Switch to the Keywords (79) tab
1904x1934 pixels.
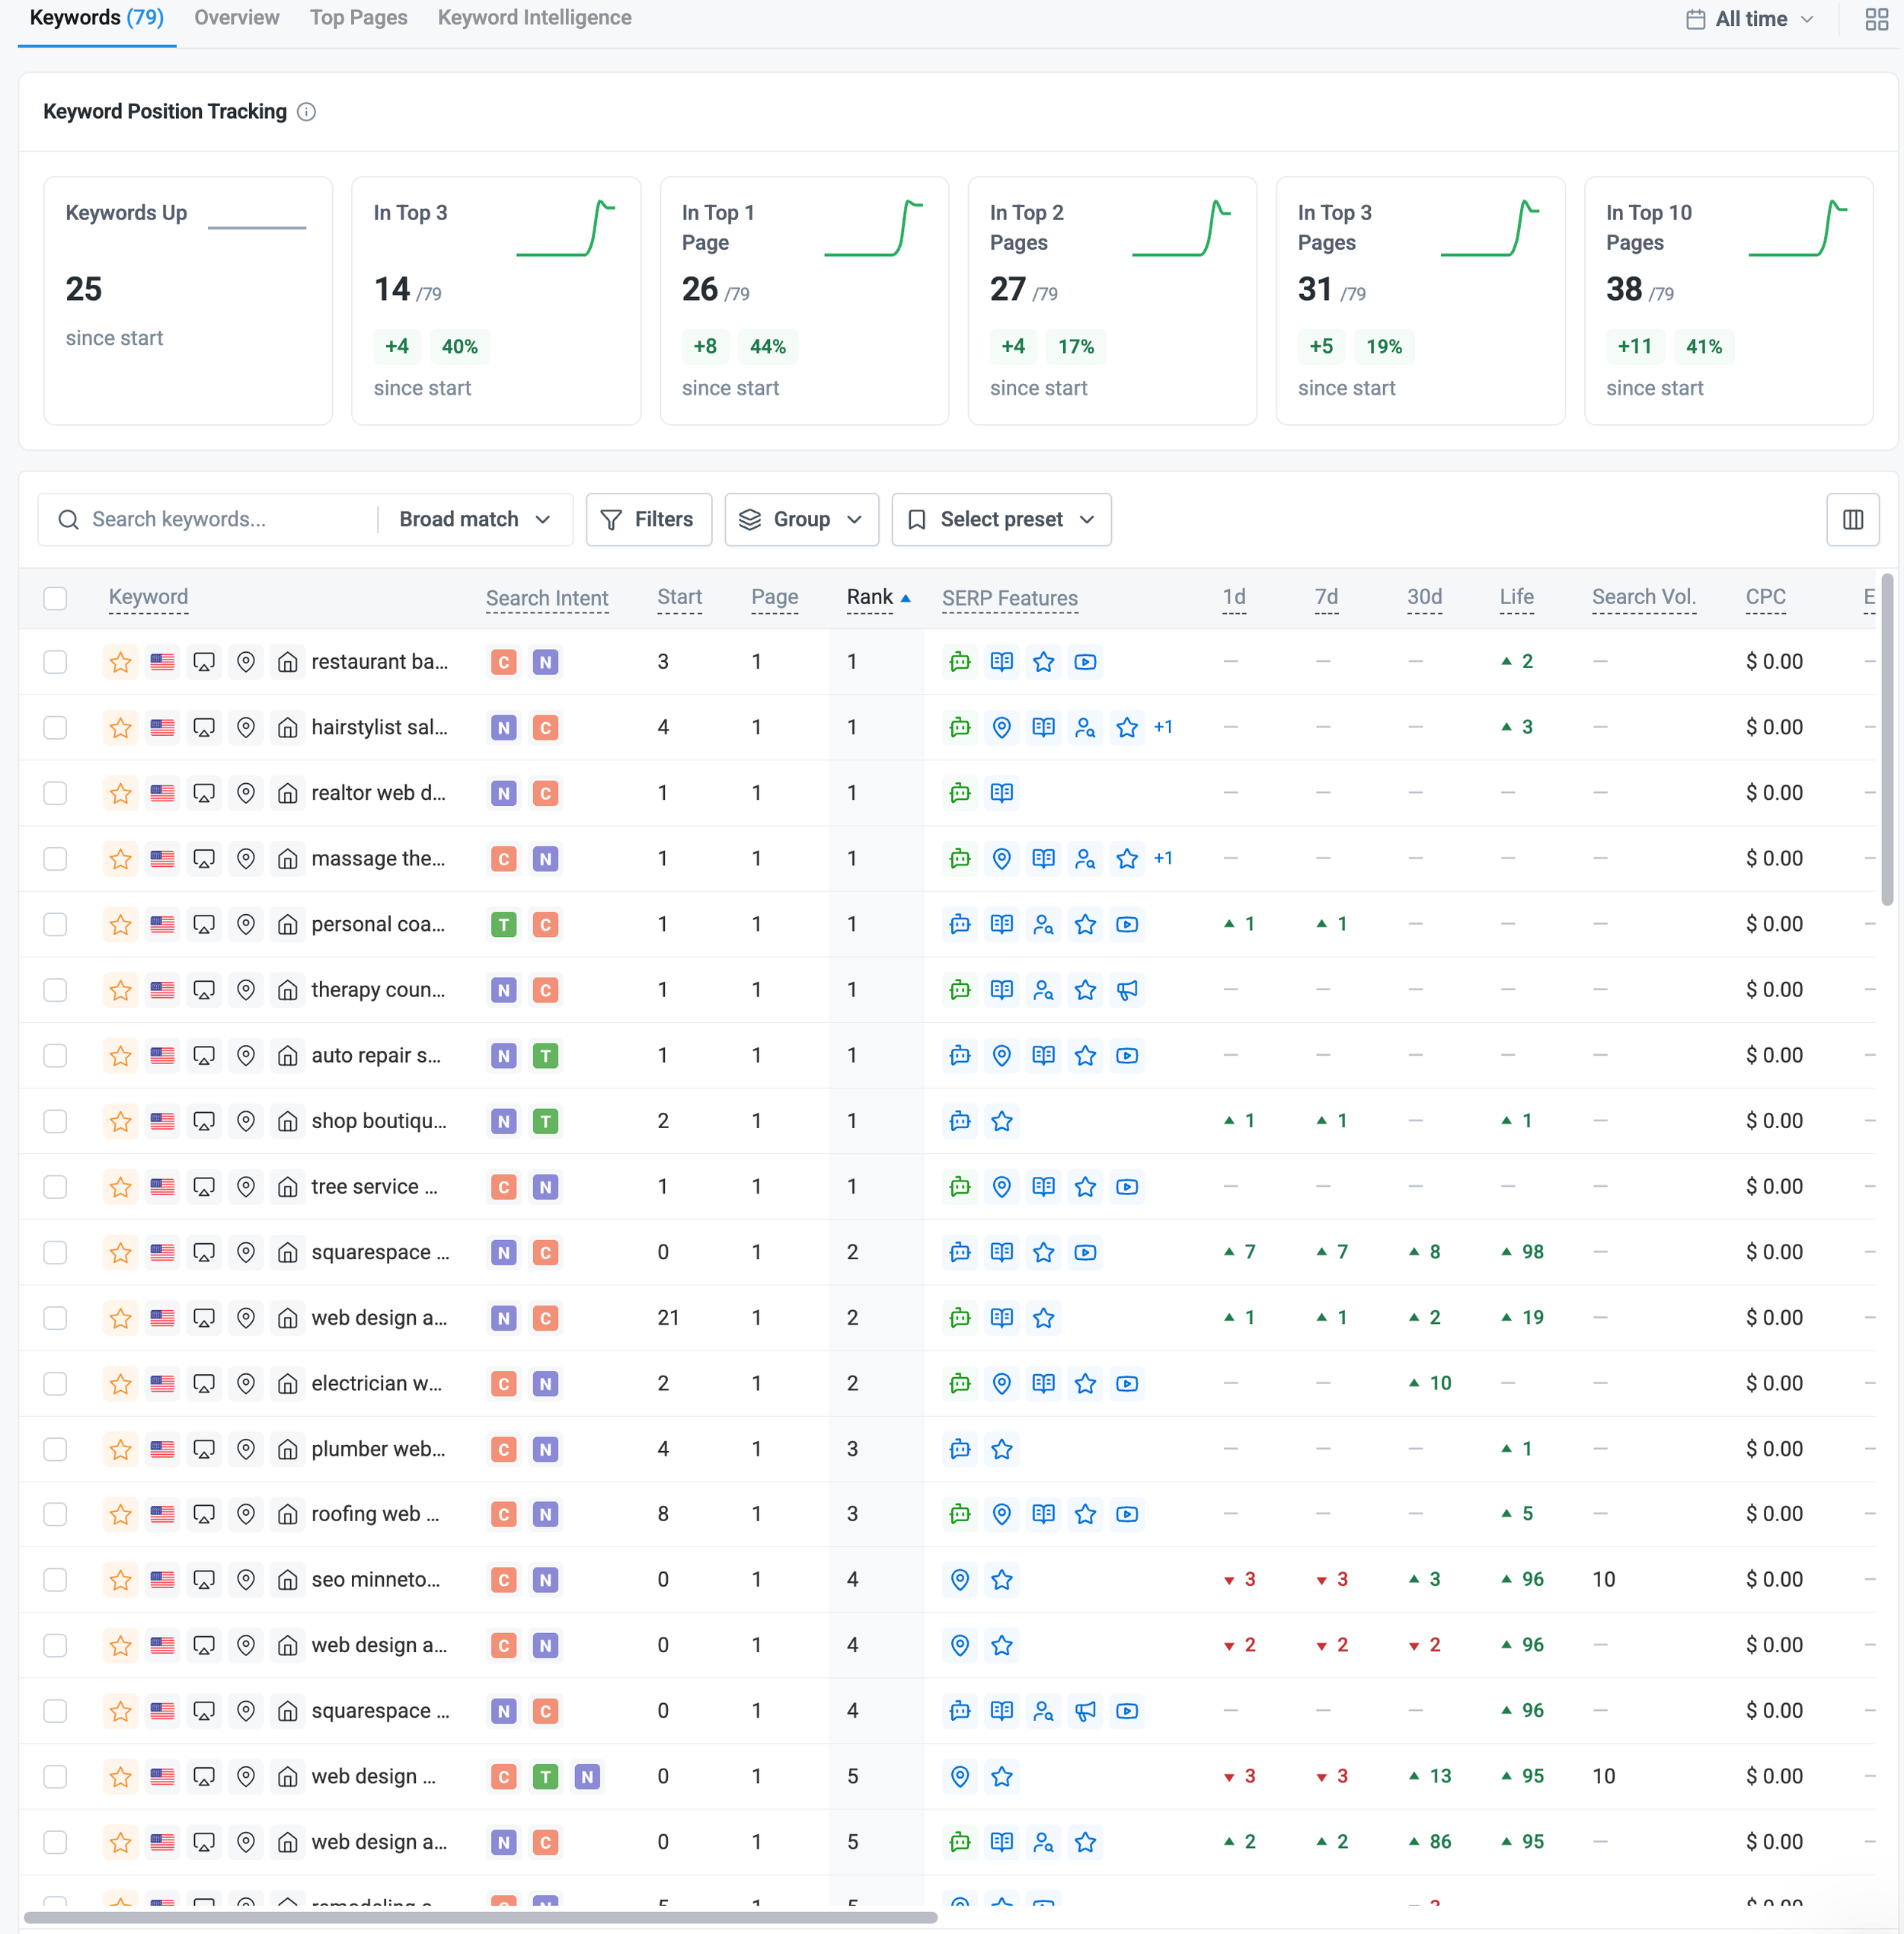coord(97,18)
